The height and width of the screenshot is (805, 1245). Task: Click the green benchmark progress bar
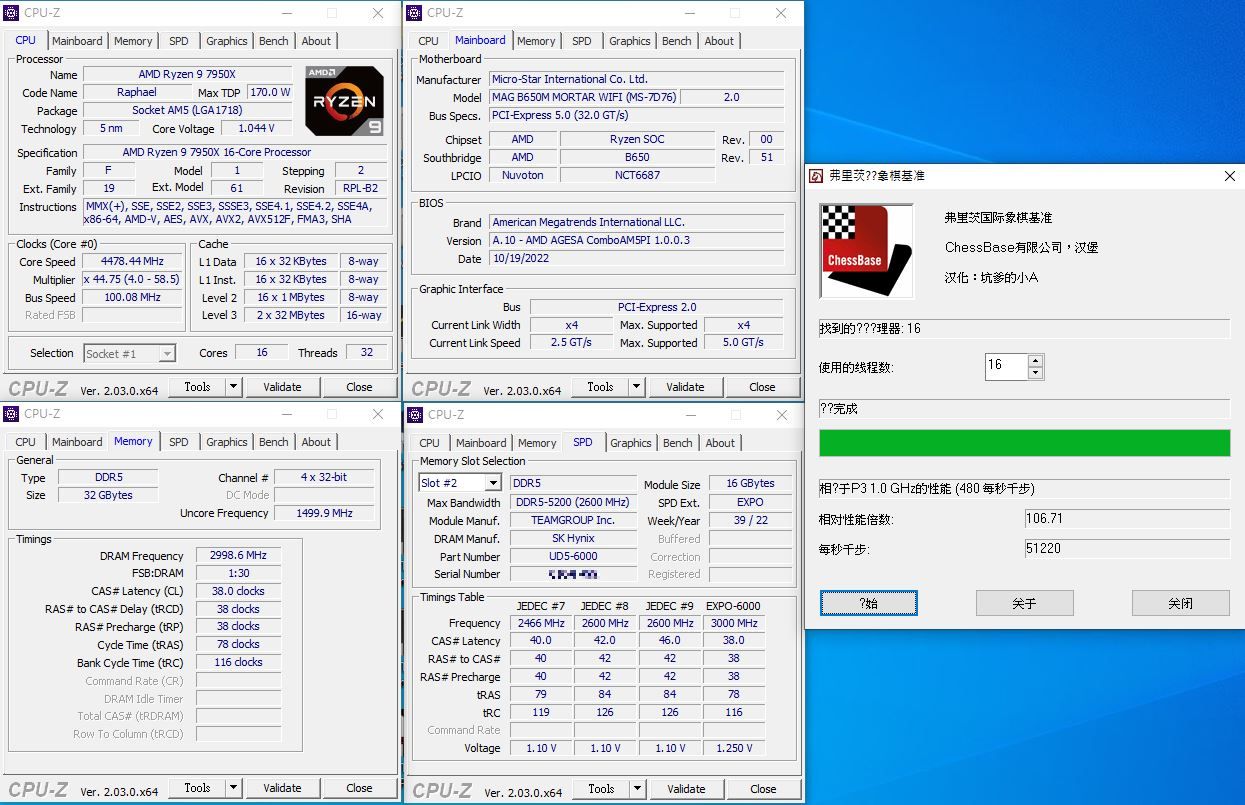coord(1024,443)
